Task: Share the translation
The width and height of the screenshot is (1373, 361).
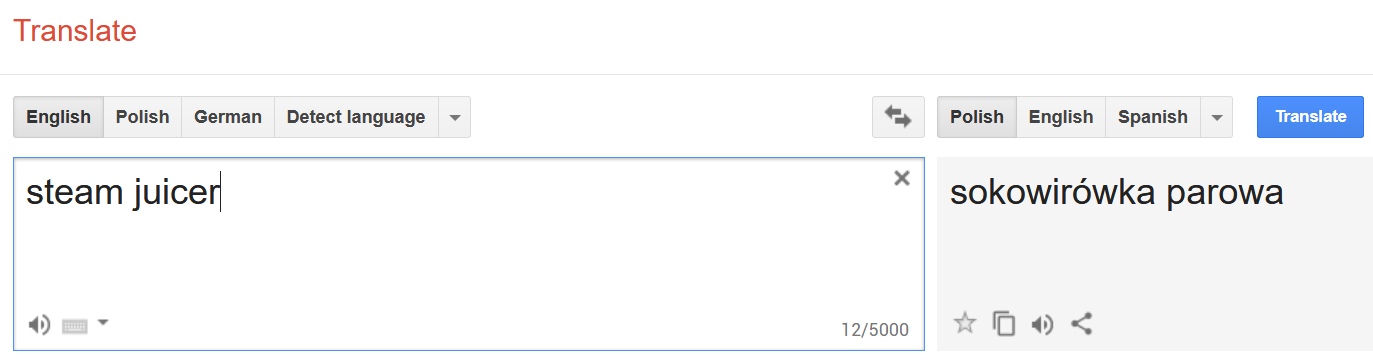Action: [1081, 323]
